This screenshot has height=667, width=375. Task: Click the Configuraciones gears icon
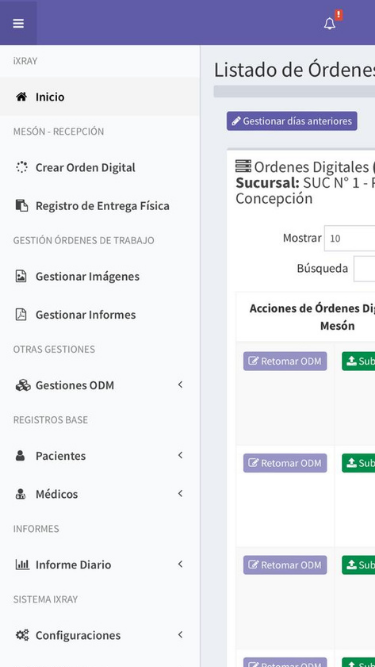[22, 635]
